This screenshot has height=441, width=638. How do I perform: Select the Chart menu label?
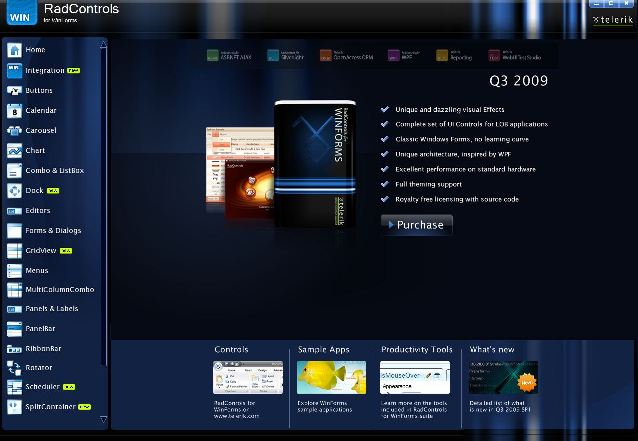tap(35, 151)
